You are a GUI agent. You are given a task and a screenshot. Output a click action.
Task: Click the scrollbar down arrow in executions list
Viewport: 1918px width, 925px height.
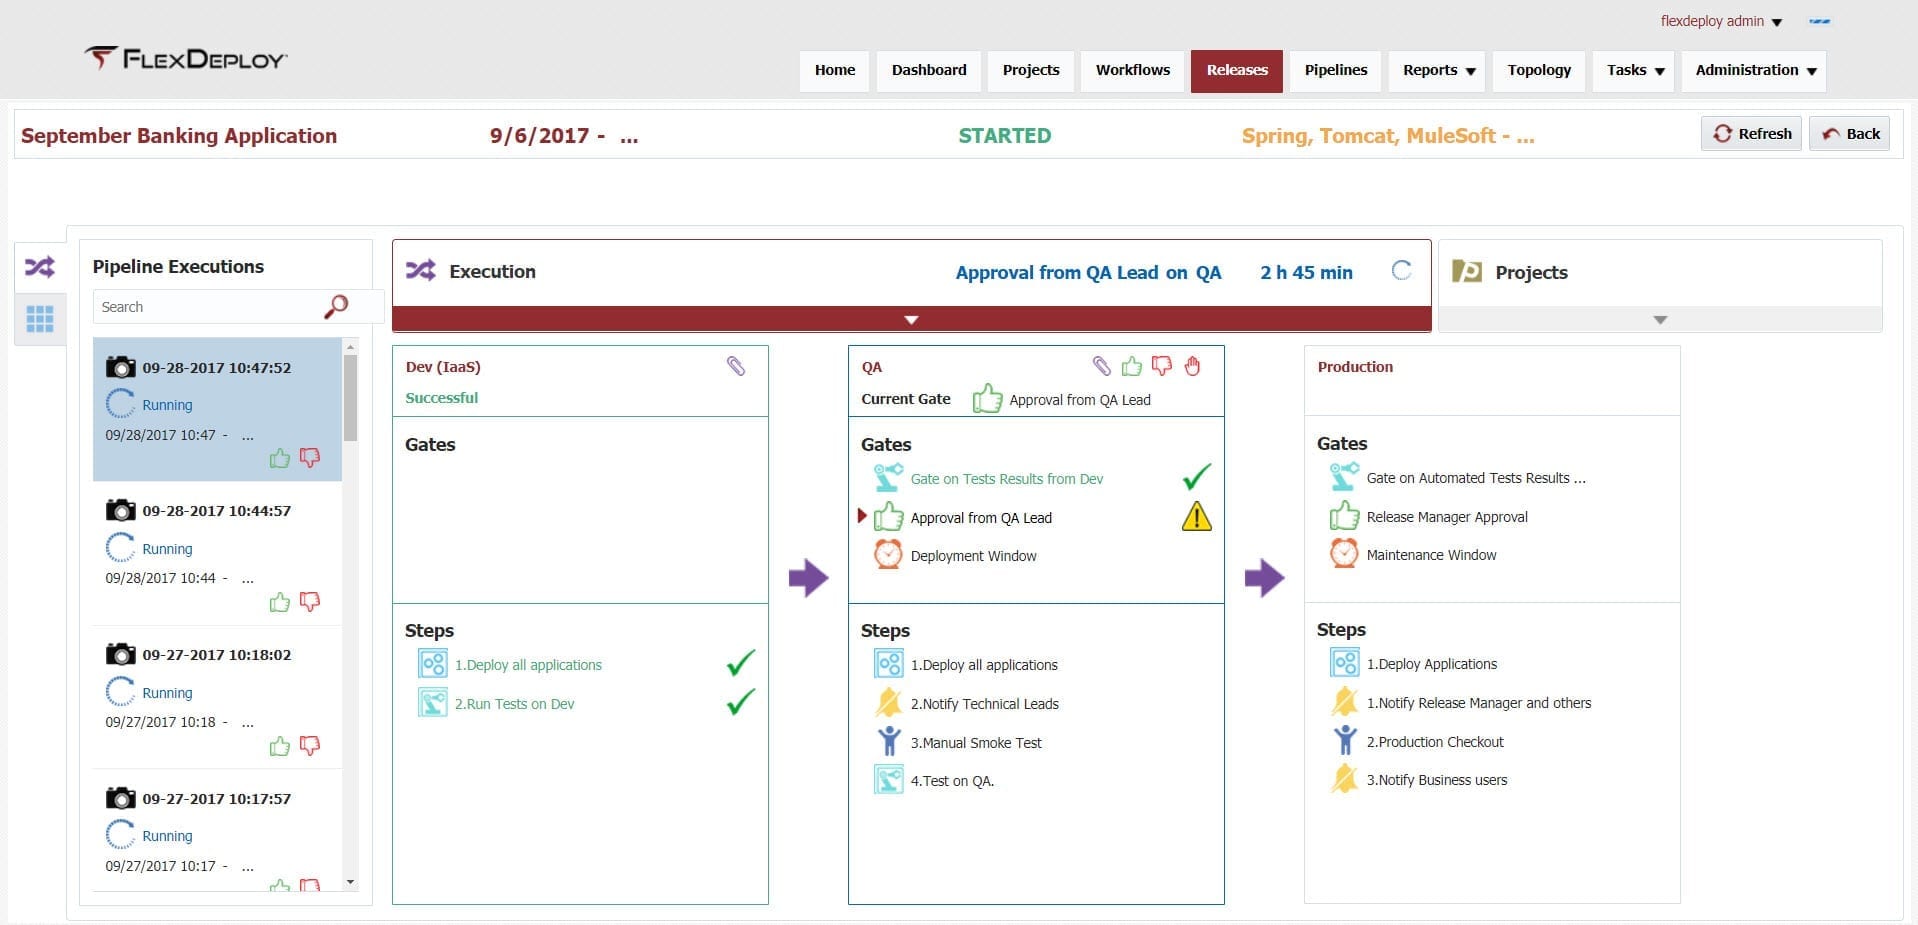(x=350, y=882)
